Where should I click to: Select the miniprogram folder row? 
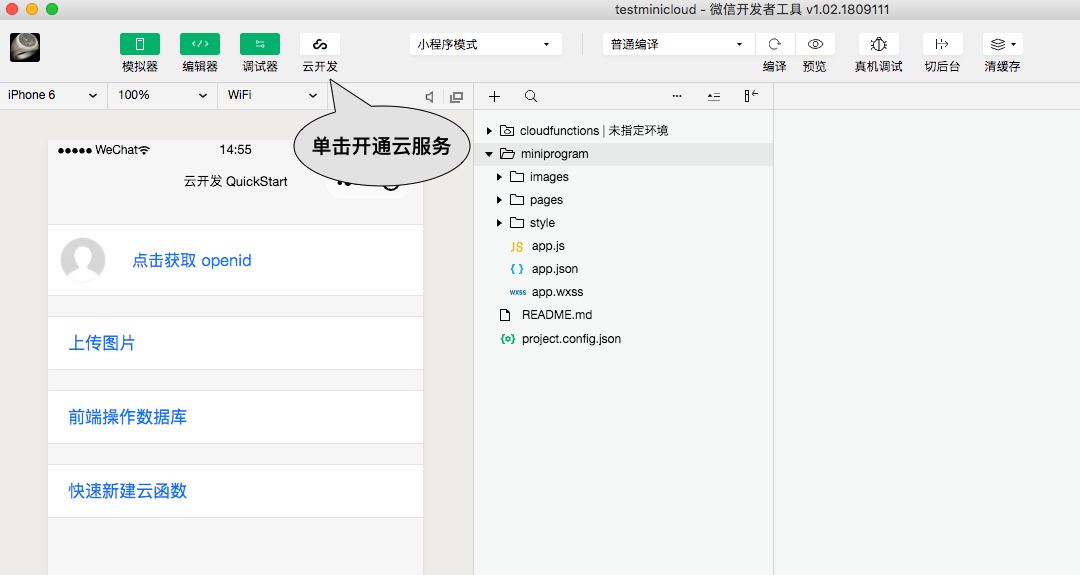click(623, 154)
